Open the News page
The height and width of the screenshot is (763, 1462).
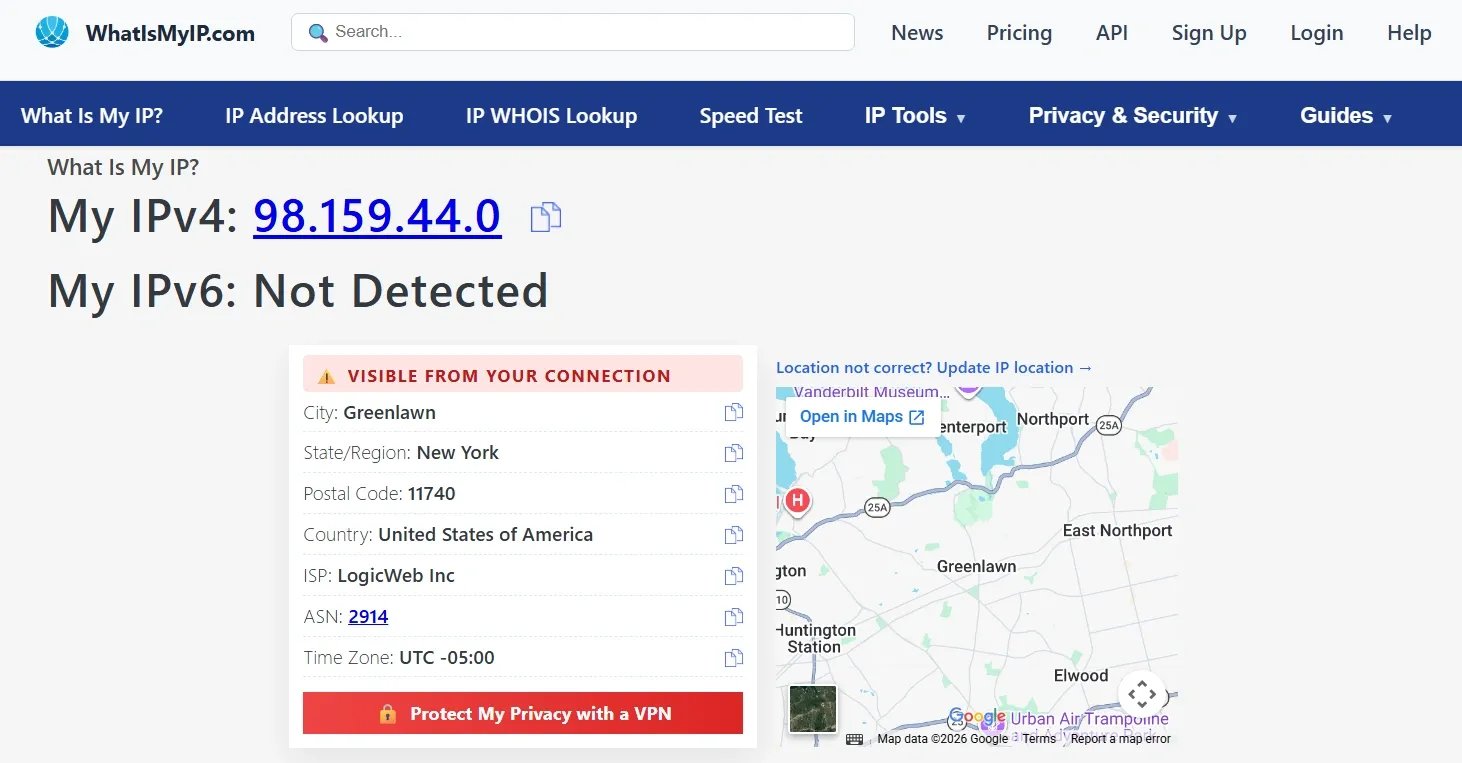[917, 33]
